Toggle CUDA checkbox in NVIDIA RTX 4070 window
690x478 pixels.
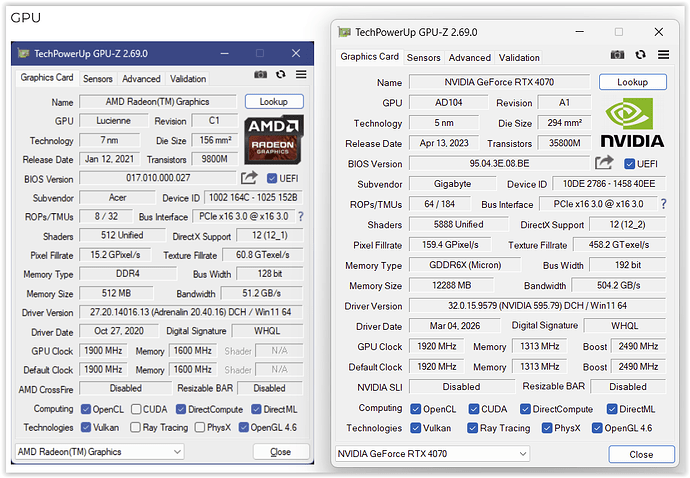pos(473,409)
